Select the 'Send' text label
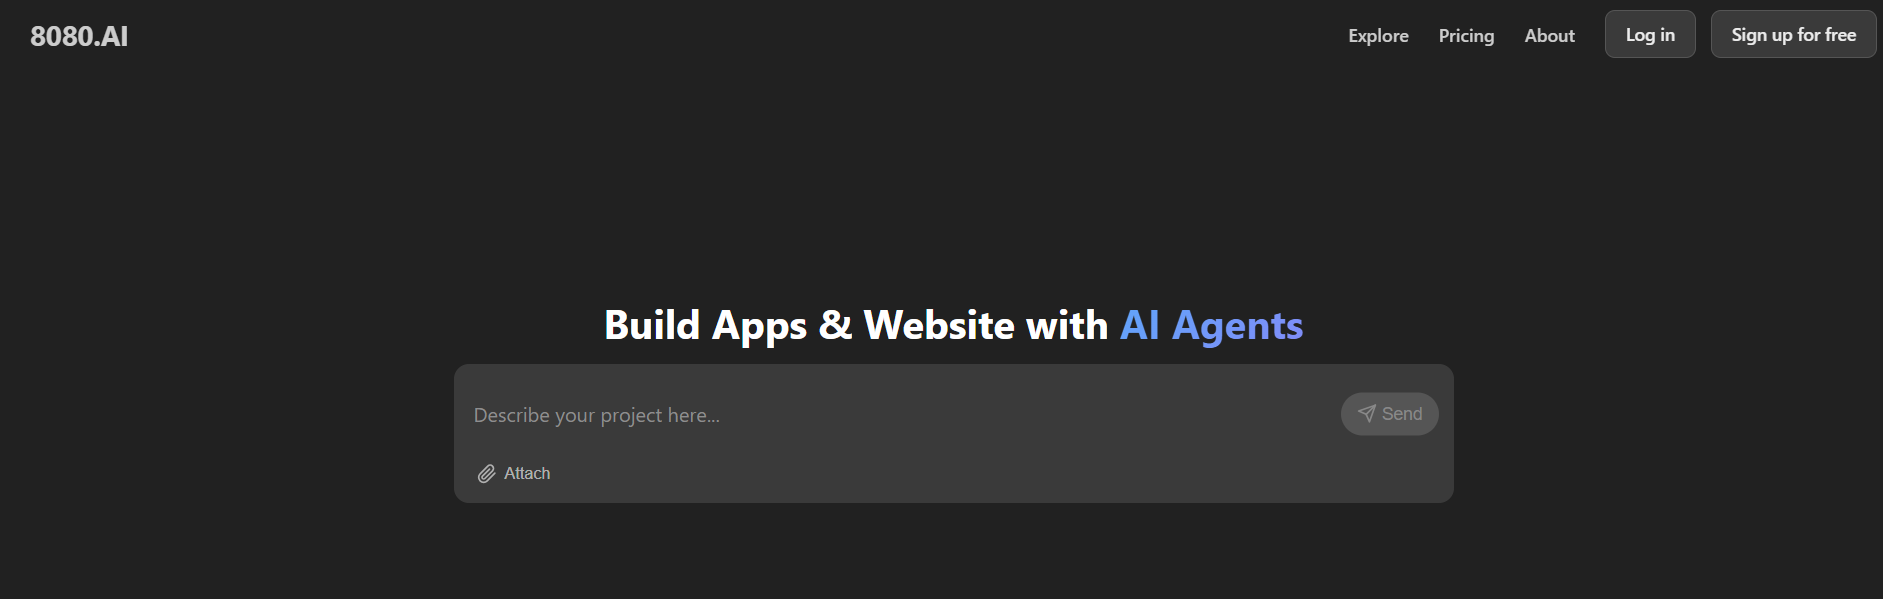 point(1402,414)
